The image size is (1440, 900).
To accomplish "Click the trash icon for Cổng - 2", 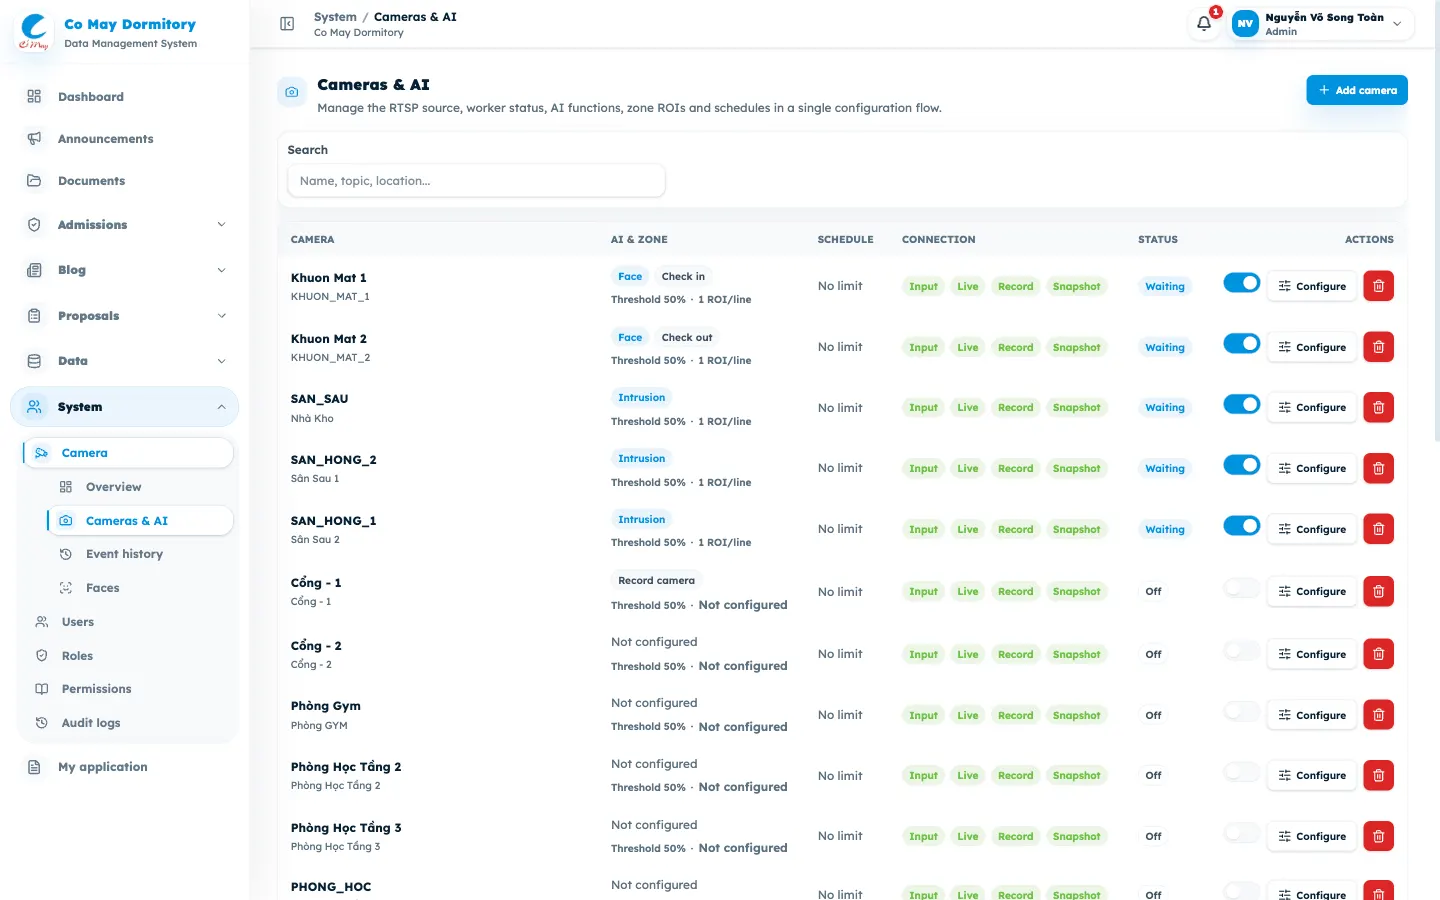I will tap(1378, 654).
